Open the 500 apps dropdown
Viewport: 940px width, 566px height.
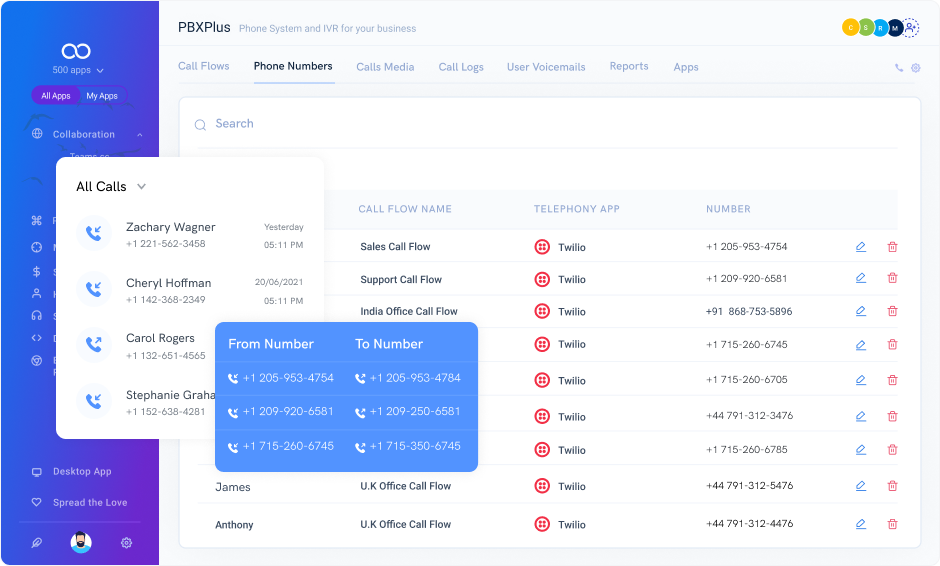78,71
